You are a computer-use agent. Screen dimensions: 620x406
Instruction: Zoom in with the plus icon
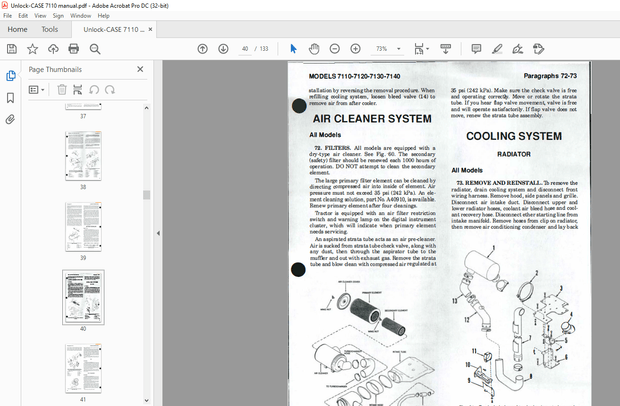(355, 49)
